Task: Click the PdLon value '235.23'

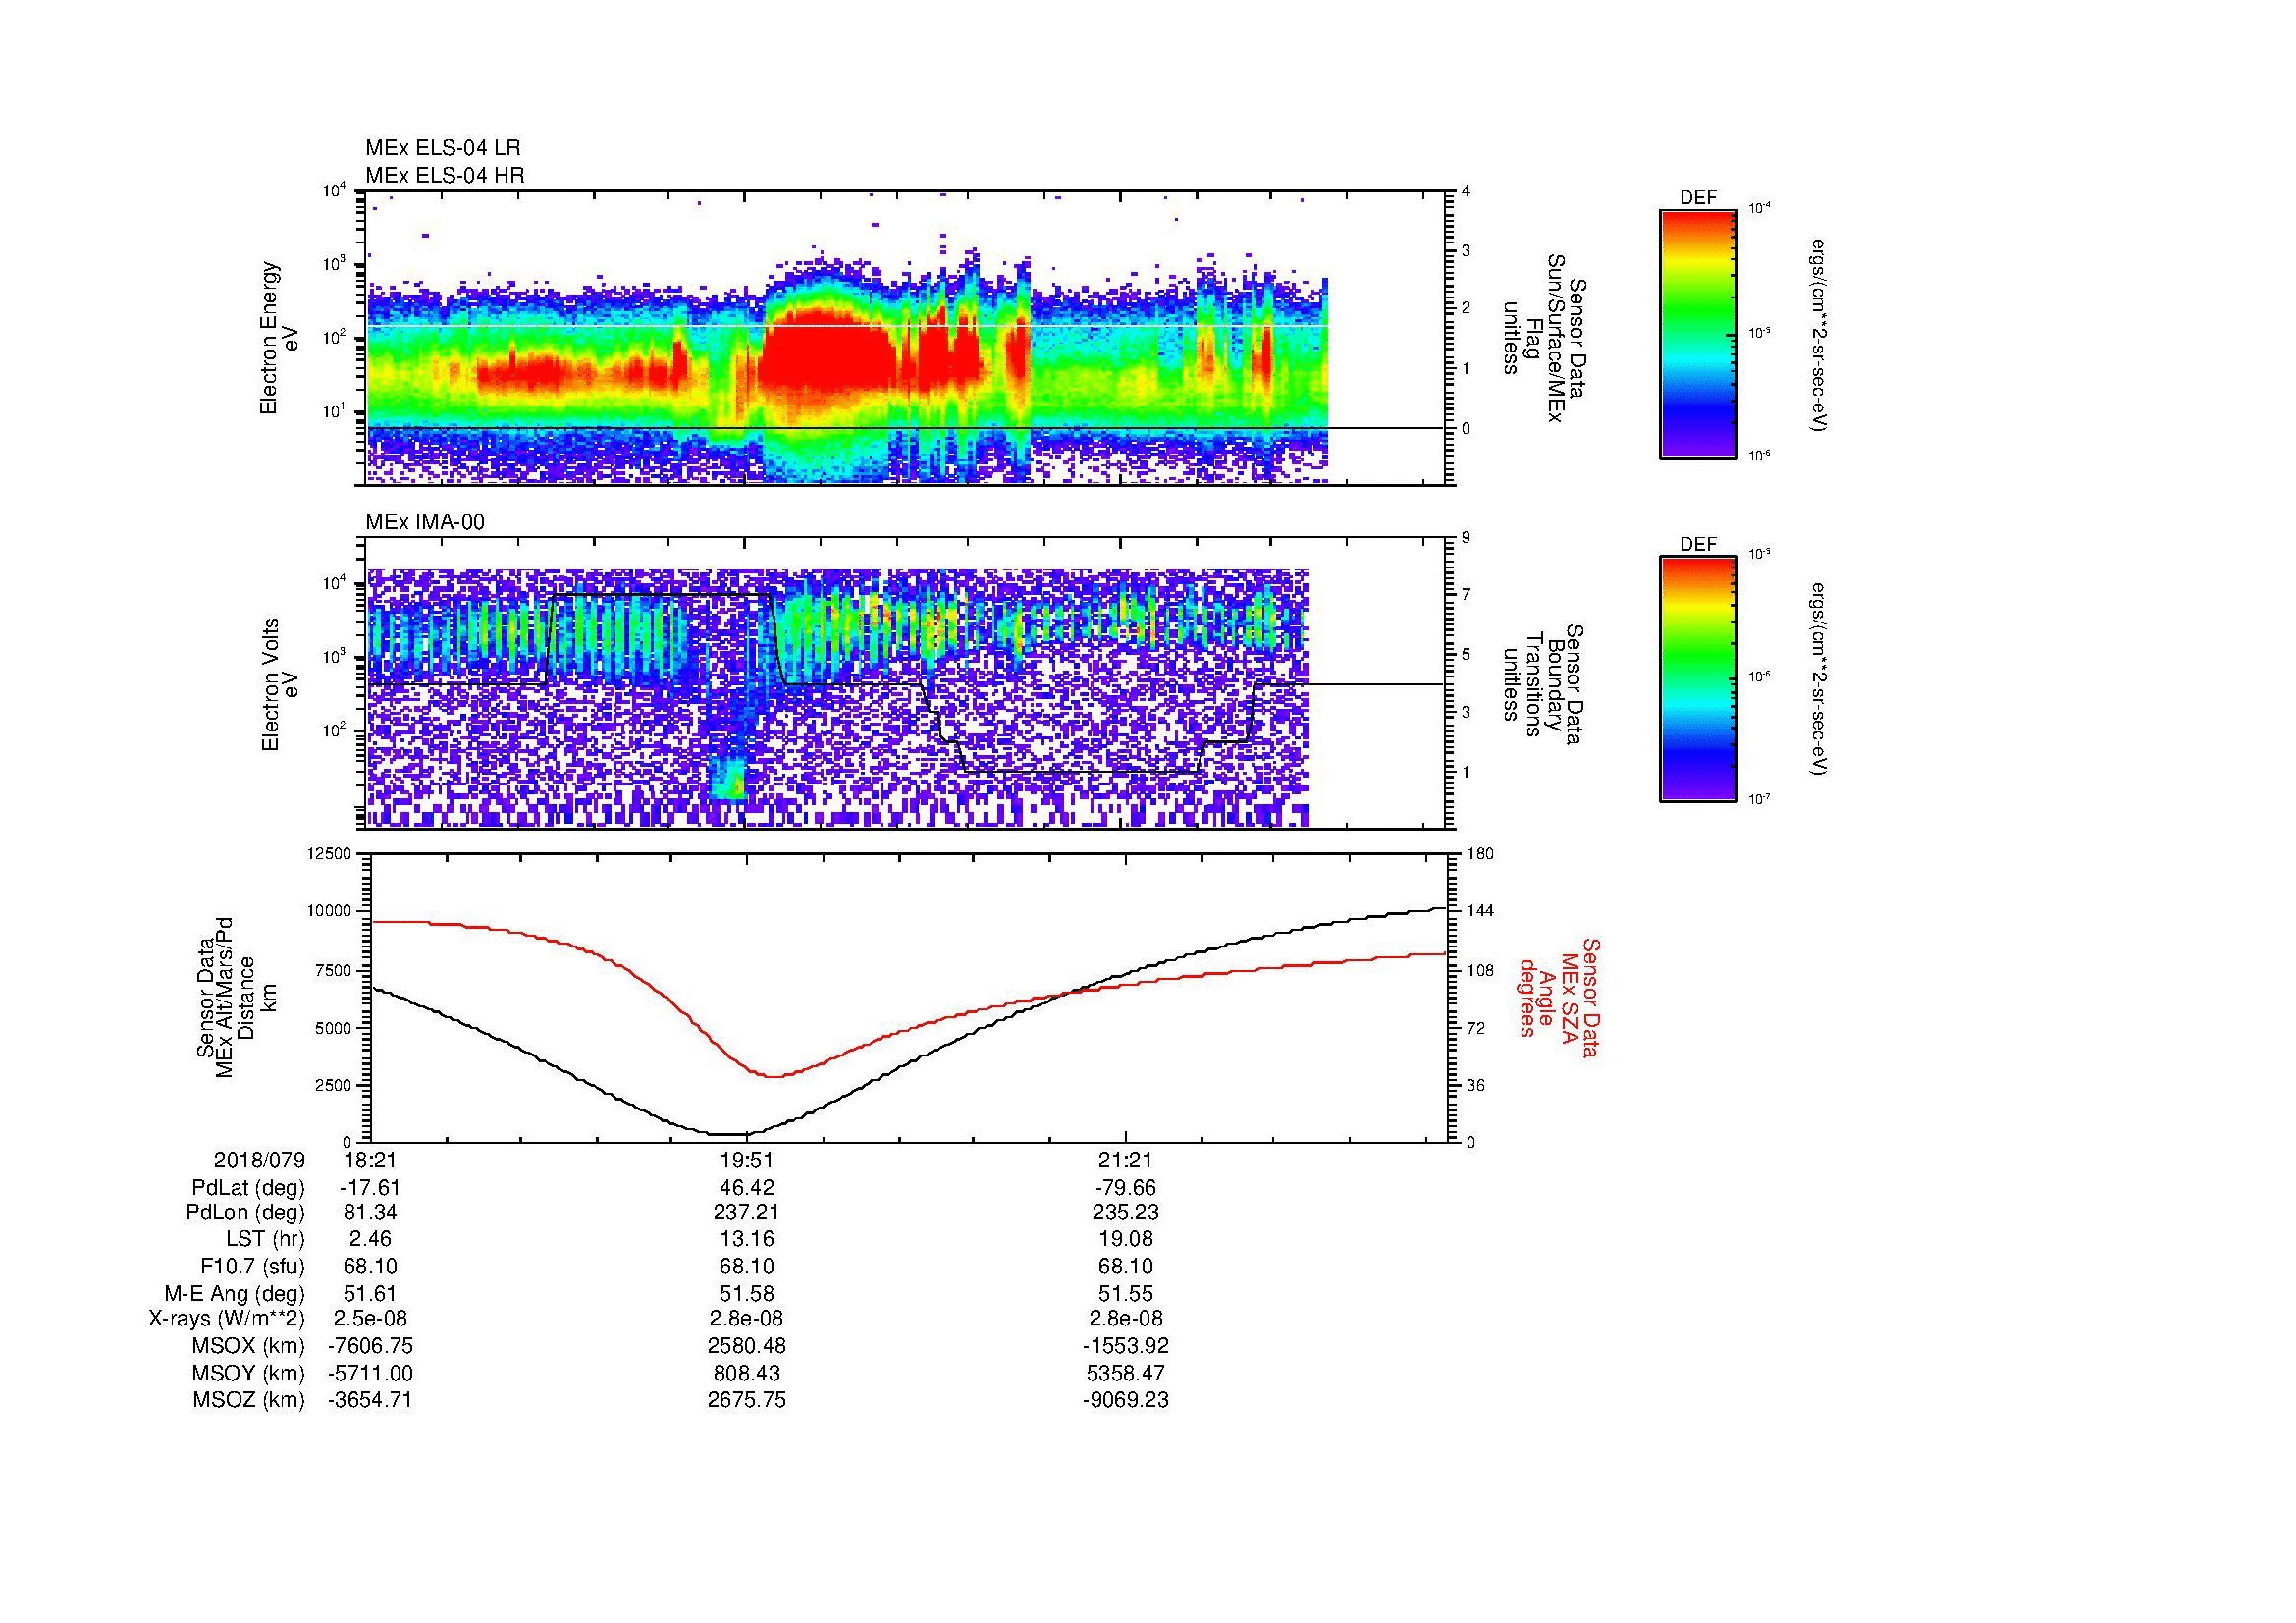Action: point(1125,1213)
